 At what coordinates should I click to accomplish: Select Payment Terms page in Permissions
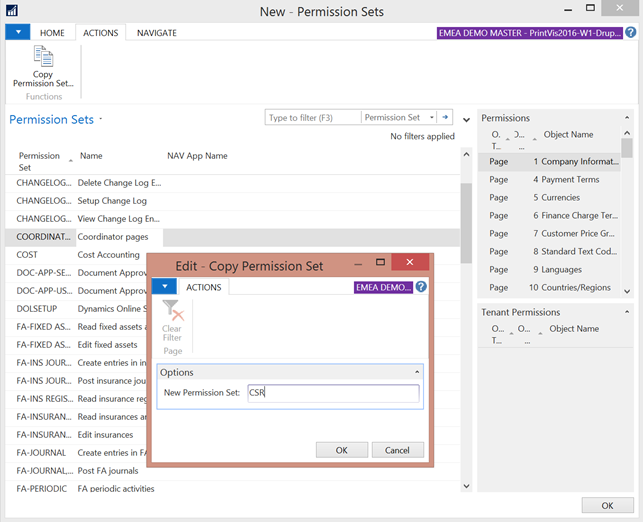coord(550,180)
